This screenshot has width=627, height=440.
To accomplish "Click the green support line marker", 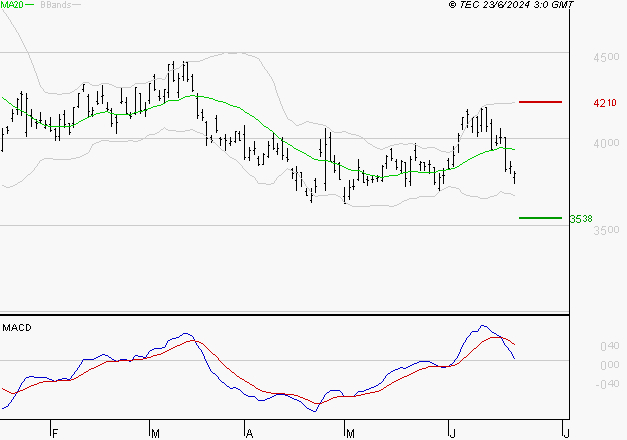I will coord(540,218).
